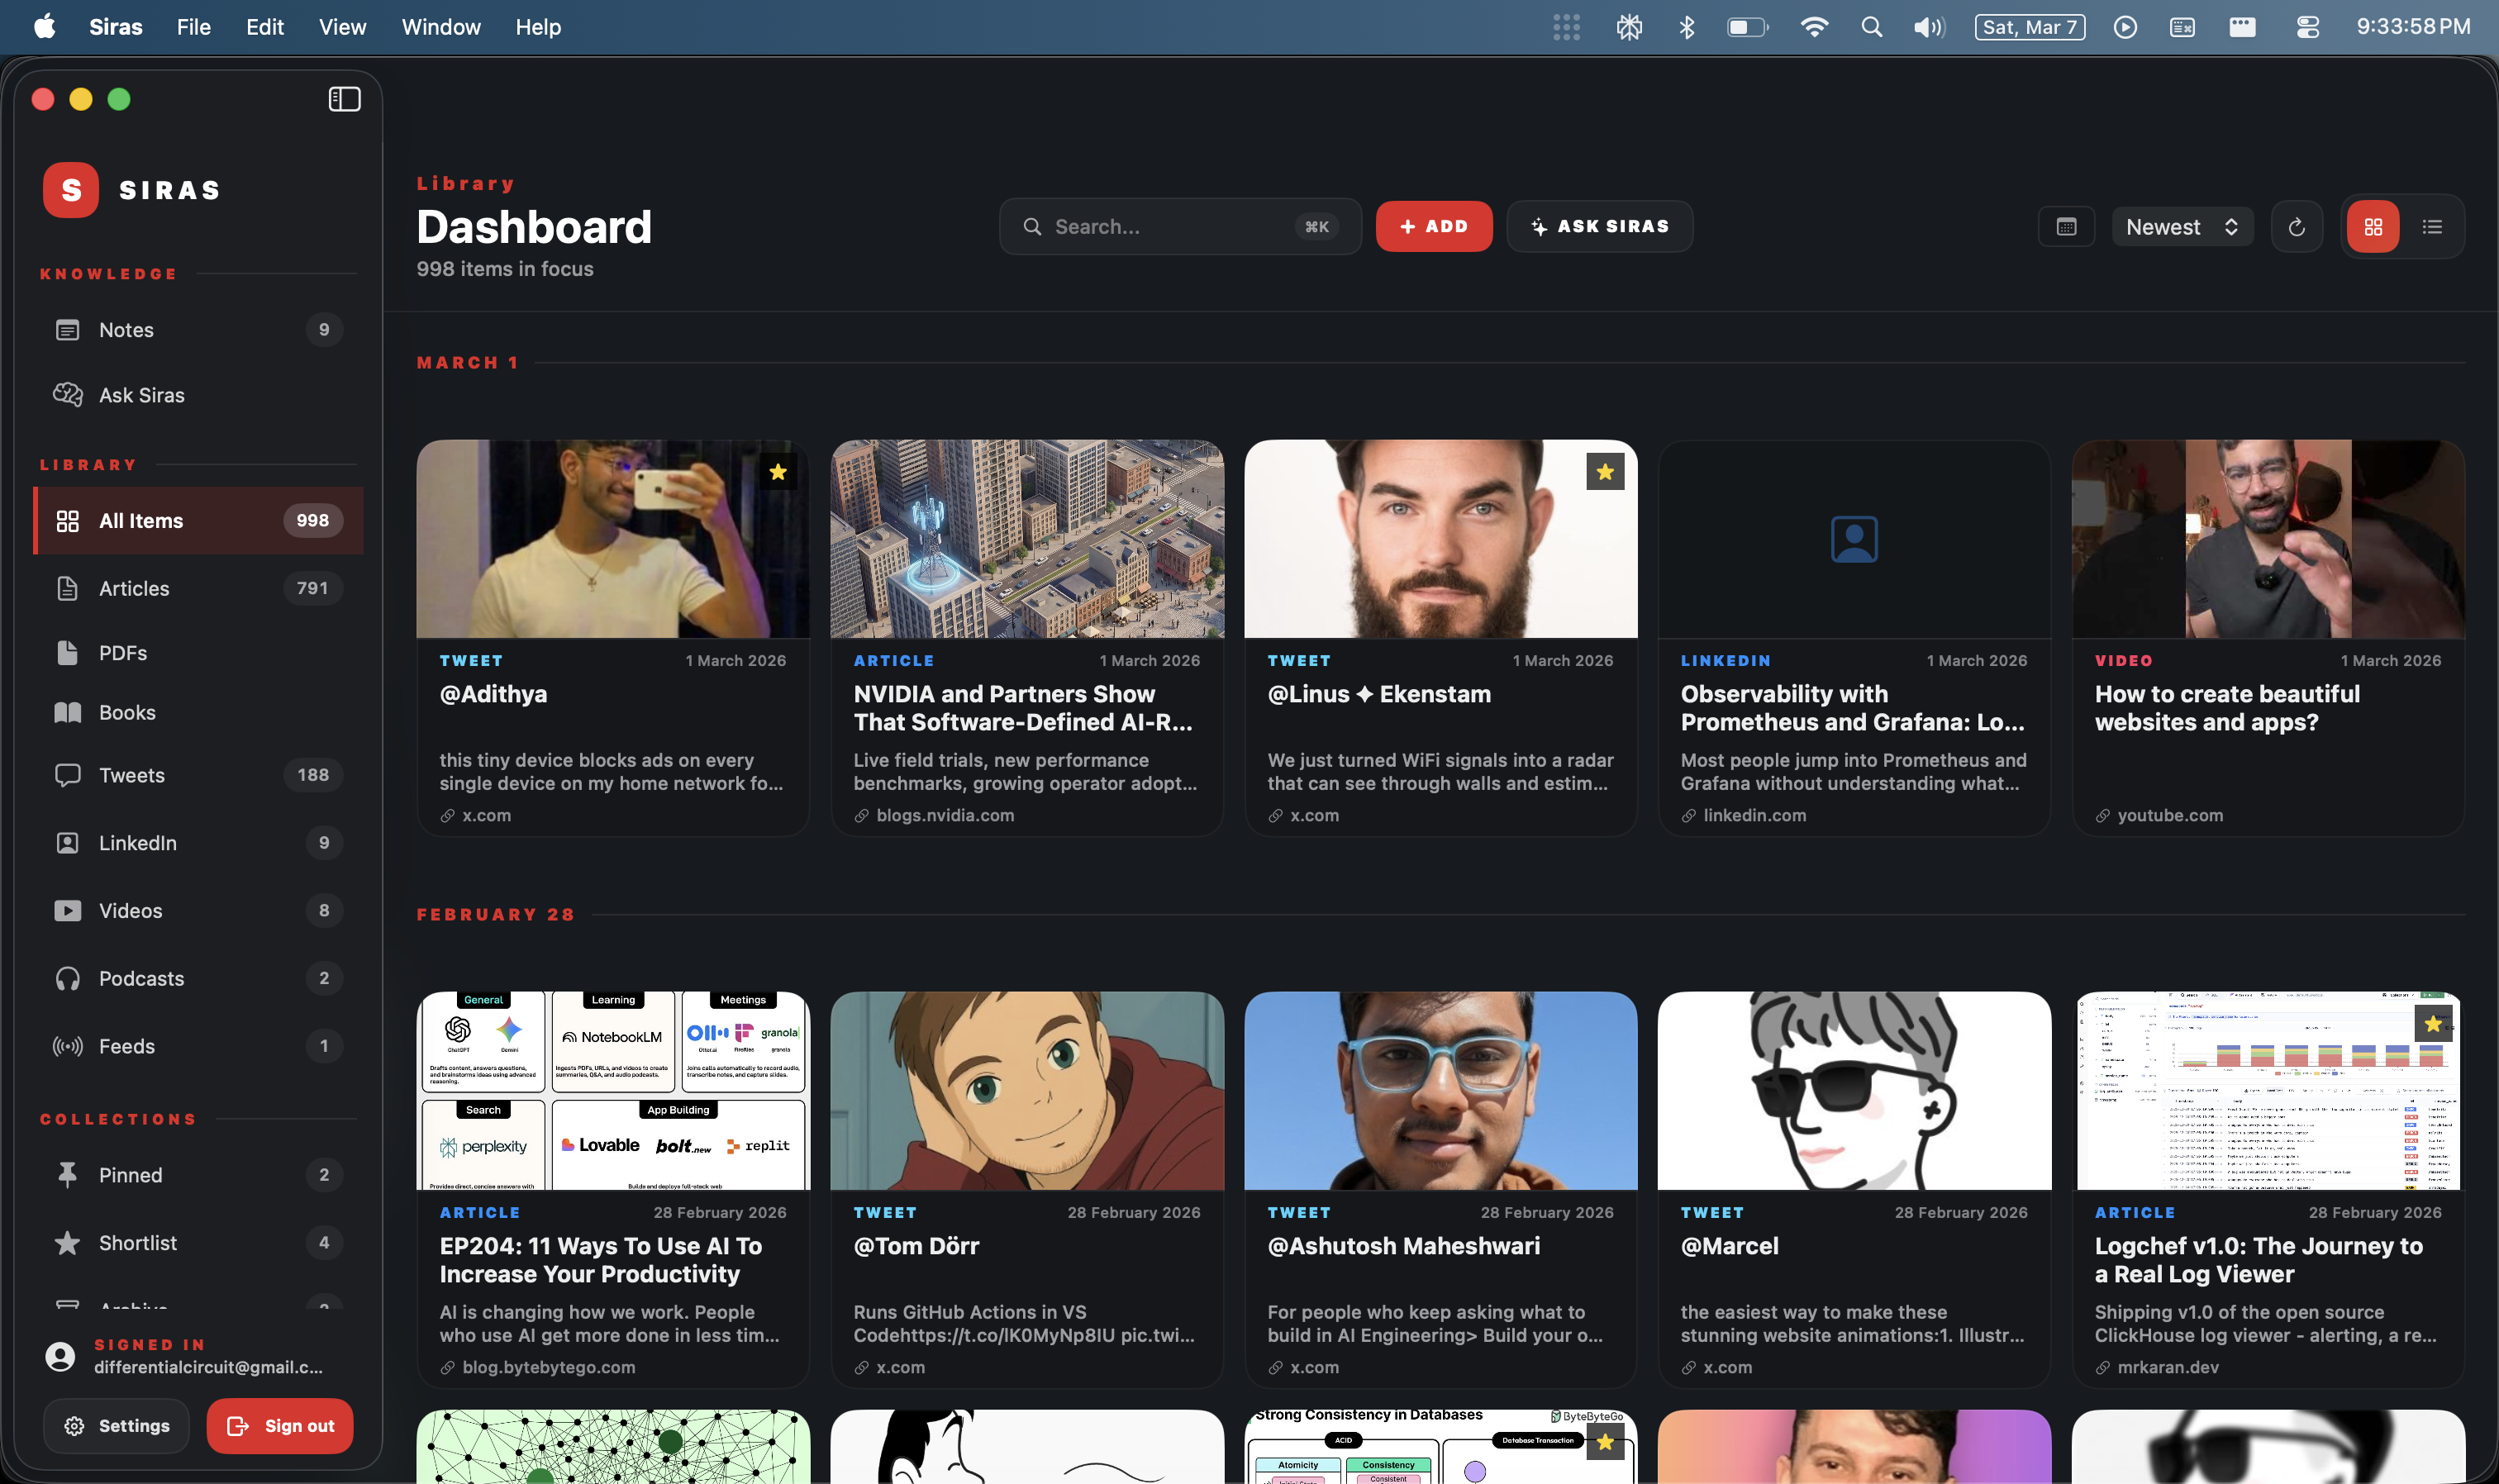The width and height of the screenshot is (2499, 1484).
Task: Browse the Videos library section
Action: coord(130,910)
